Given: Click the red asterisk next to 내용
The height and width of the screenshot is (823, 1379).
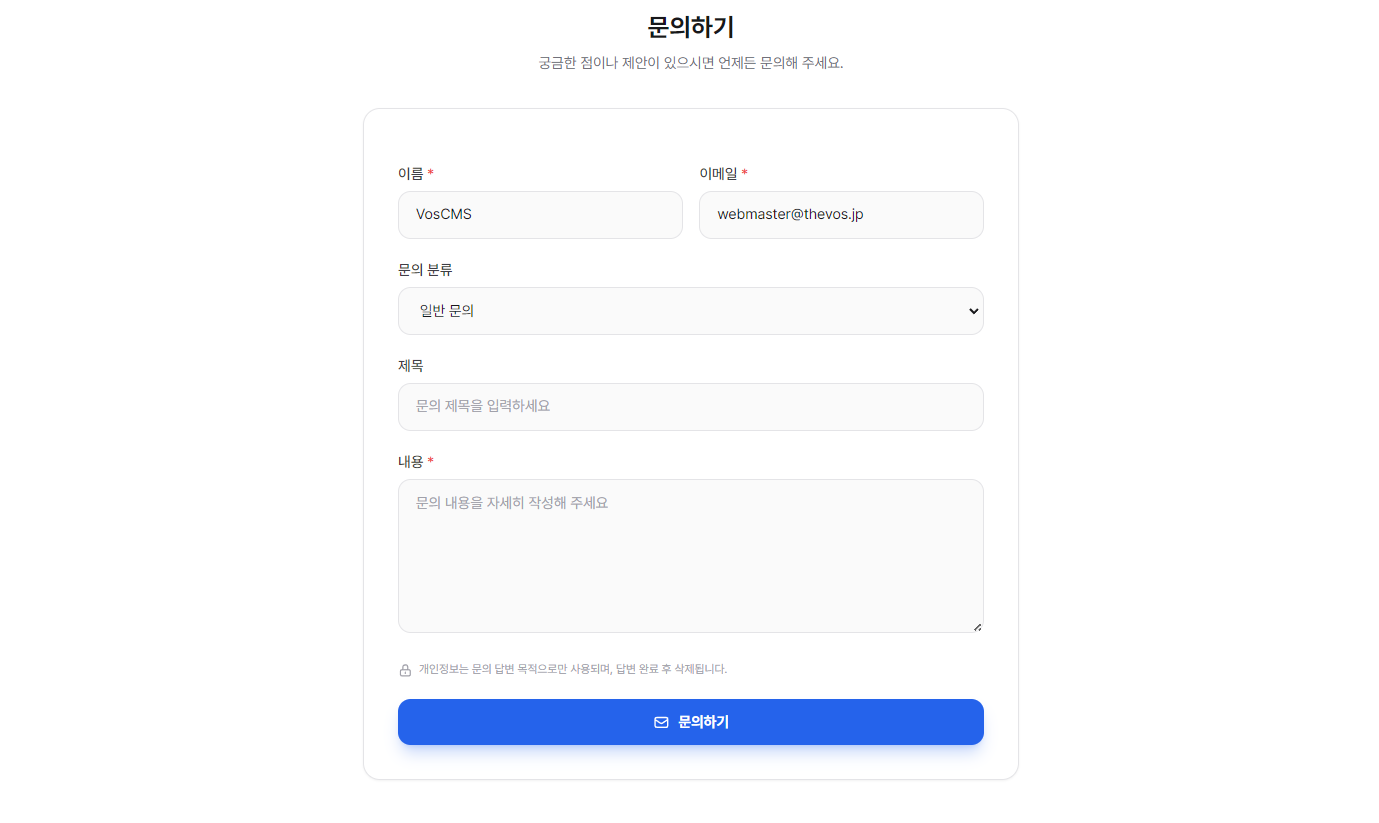Looking at the screenshot, I should 431,461.
